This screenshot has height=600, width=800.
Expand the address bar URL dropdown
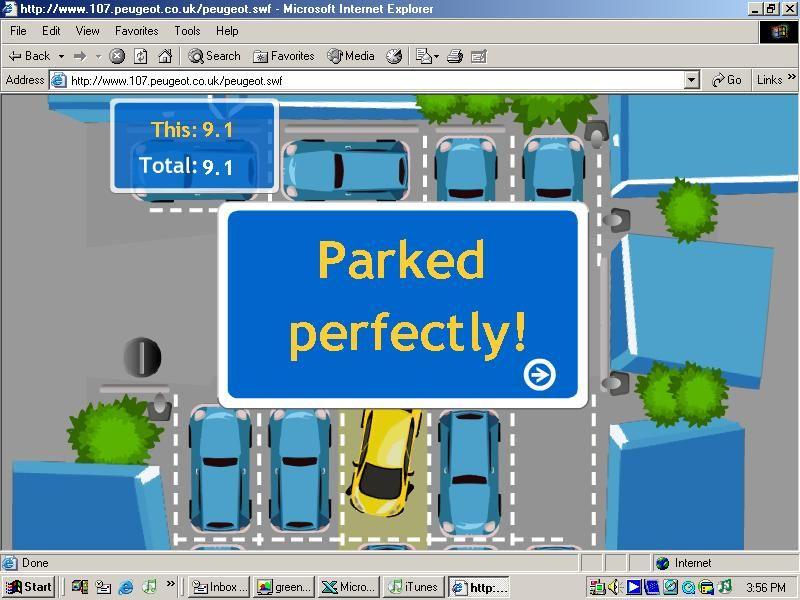click(691, 80)
